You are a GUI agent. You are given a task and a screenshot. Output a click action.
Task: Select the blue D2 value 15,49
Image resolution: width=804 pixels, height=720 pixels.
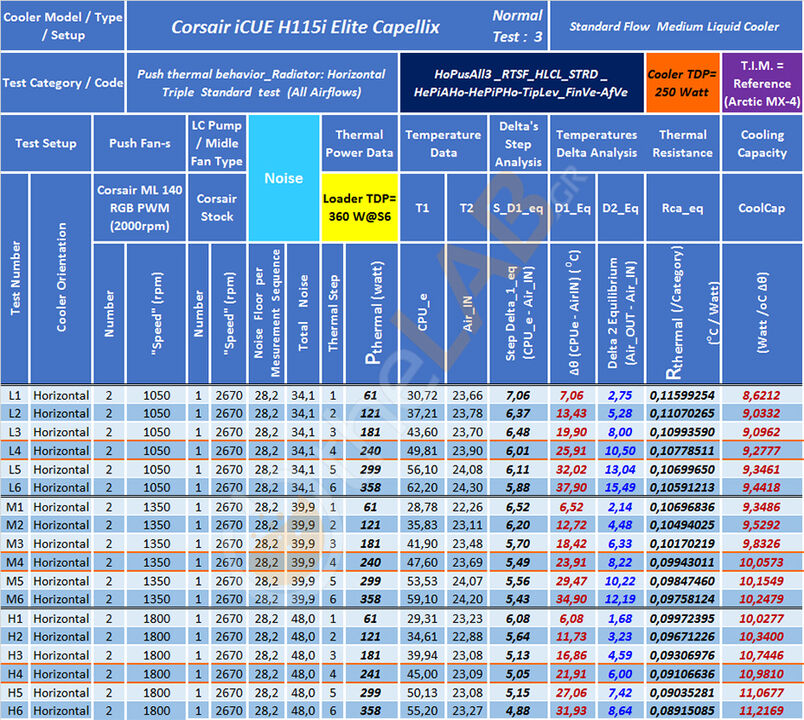[620, 487]
